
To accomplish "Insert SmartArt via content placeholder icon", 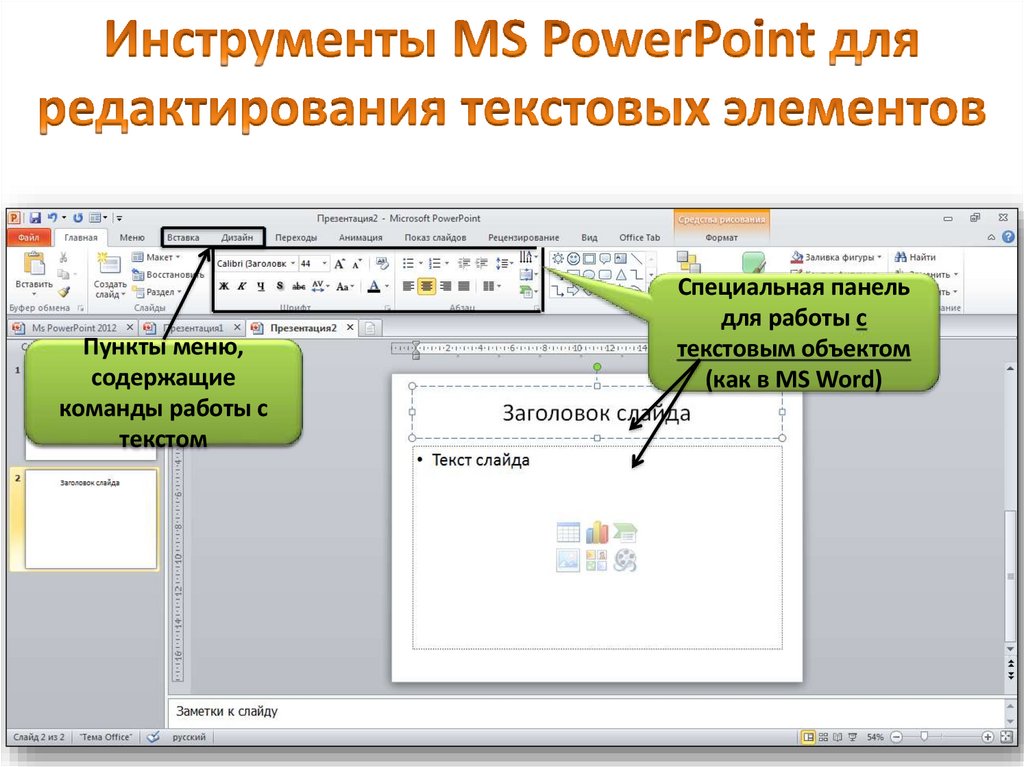I will pos(625,533).
